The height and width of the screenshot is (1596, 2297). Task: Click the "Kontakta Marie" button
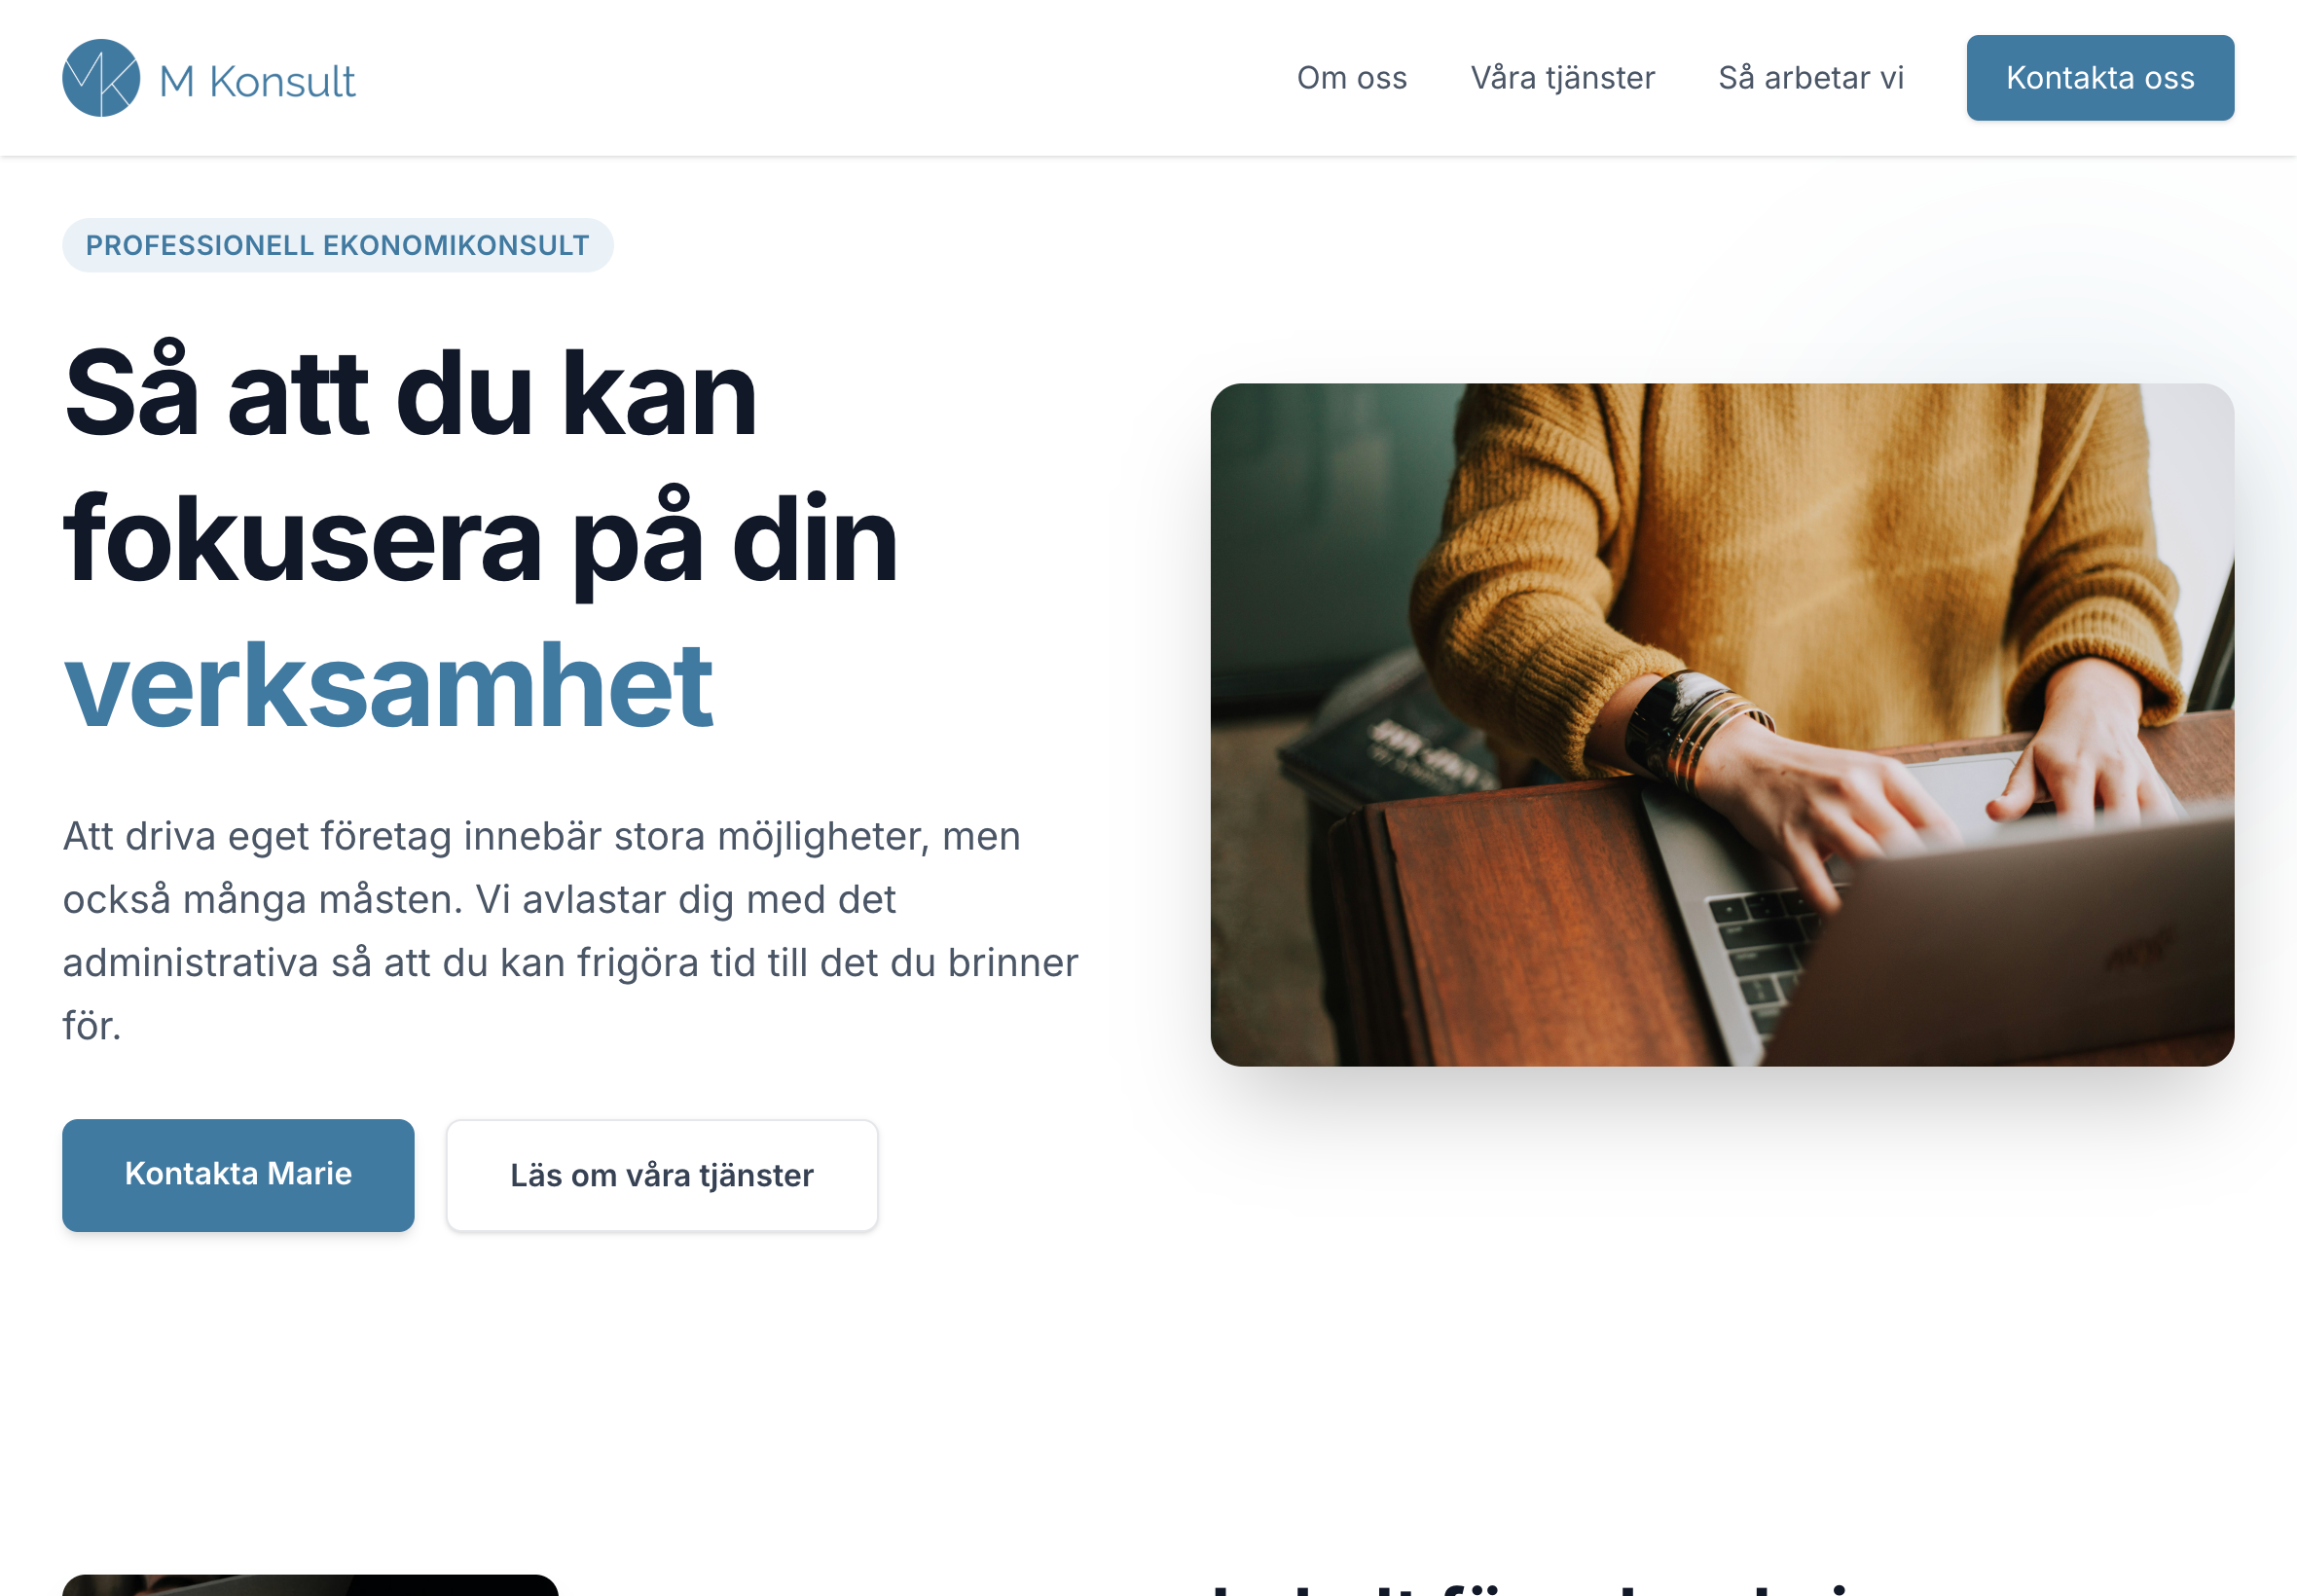pyautogui.click(x=238, y=1175)
